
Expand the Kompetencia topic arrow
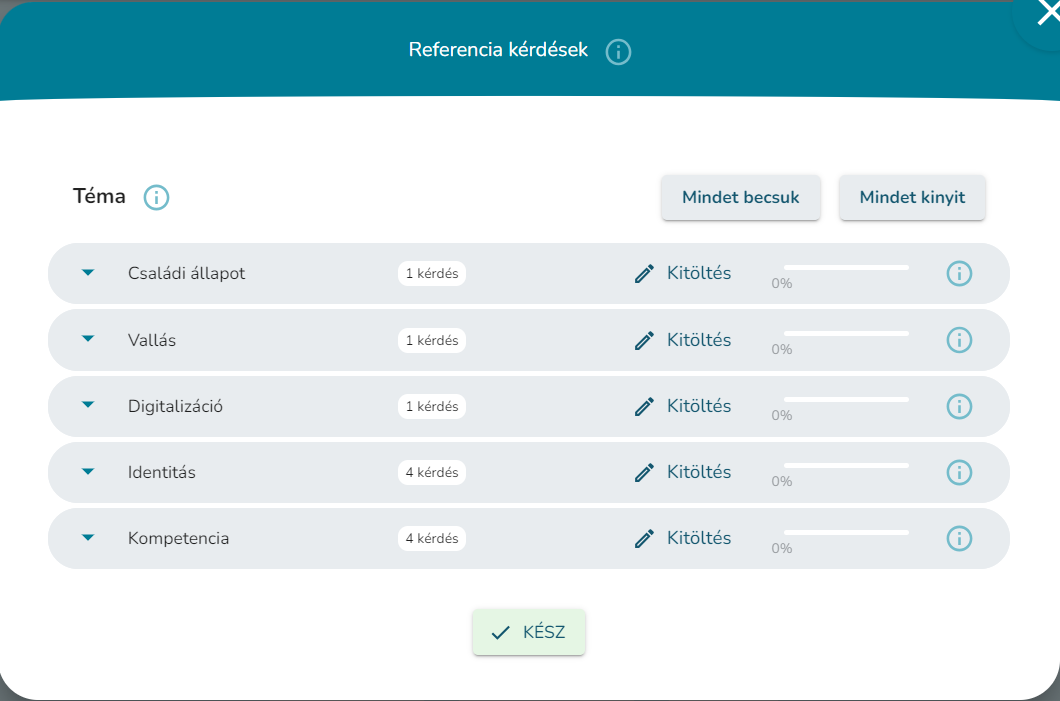(x=88, y=537)
